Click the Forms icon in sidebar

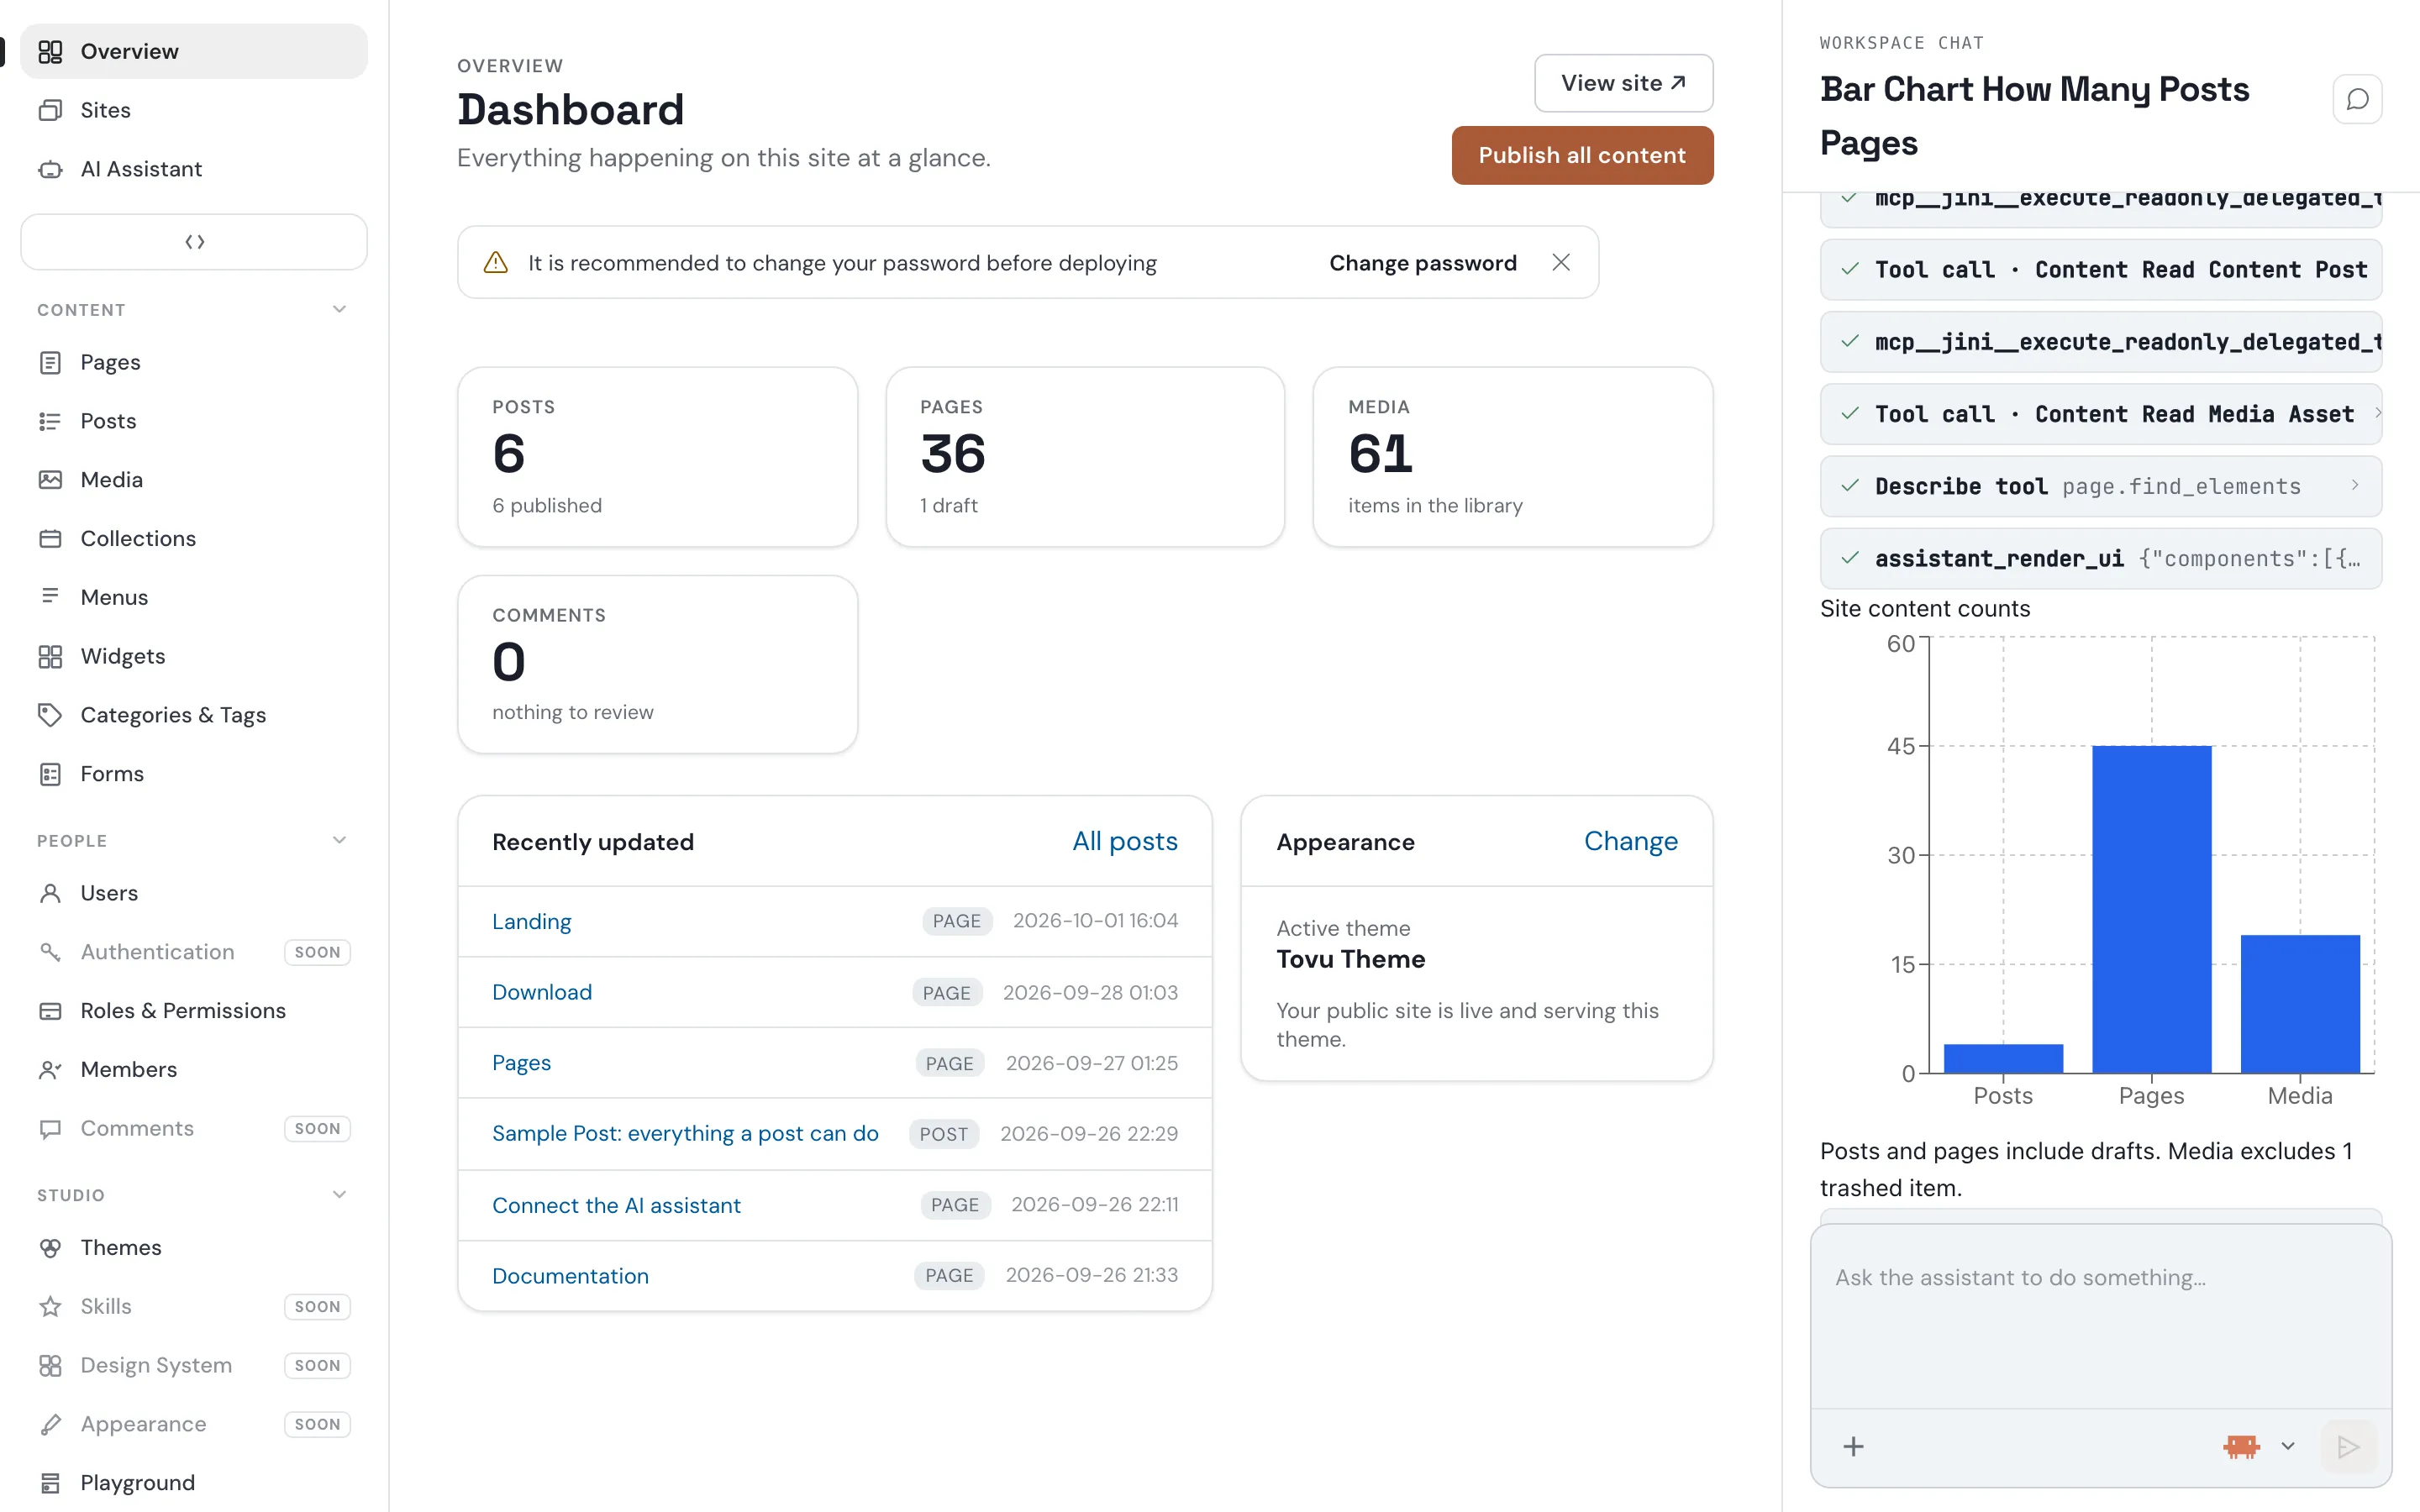point(50,774)
